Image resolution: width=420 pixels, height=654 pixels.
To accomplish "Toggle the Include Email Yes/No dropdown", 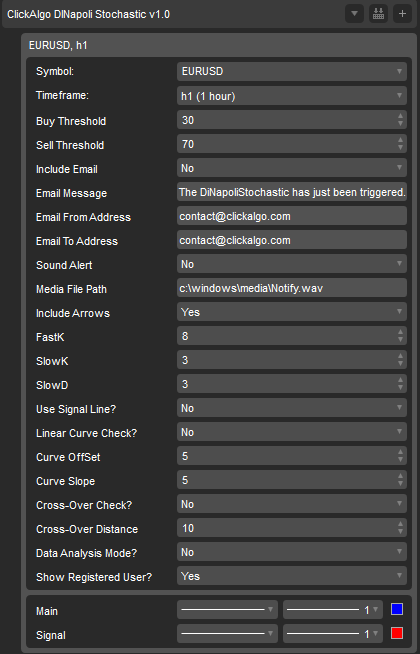I will pos(292,168).
